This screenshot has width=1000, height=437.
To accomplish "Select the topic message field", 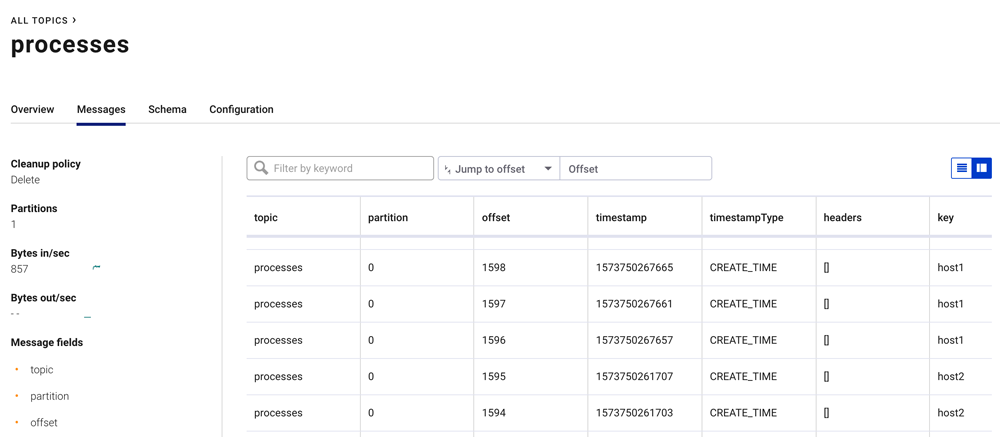I will [41, 370].
